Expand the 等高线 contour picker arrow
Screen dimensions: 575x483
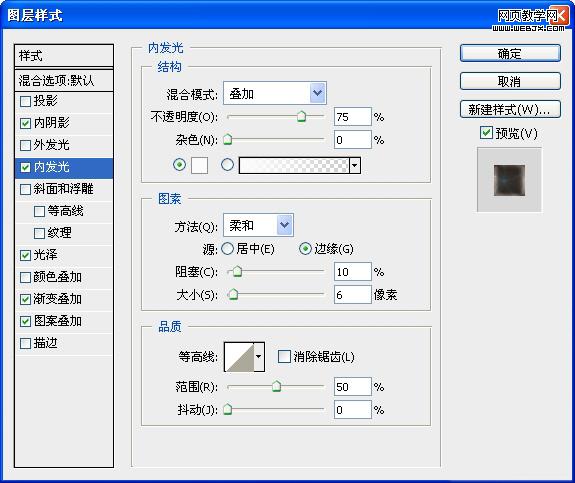(x=259, y=356)
